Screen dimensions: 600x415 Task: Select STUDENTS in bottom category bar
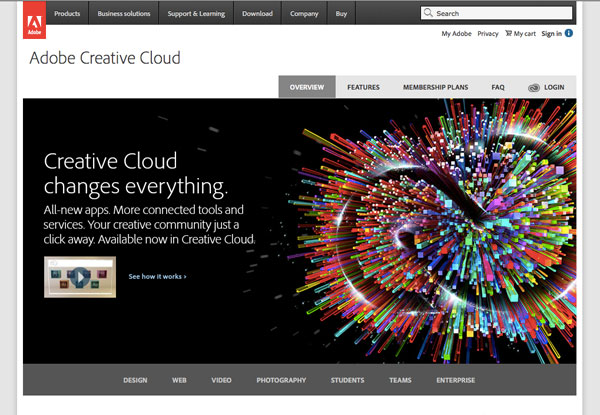pos(347,380)
